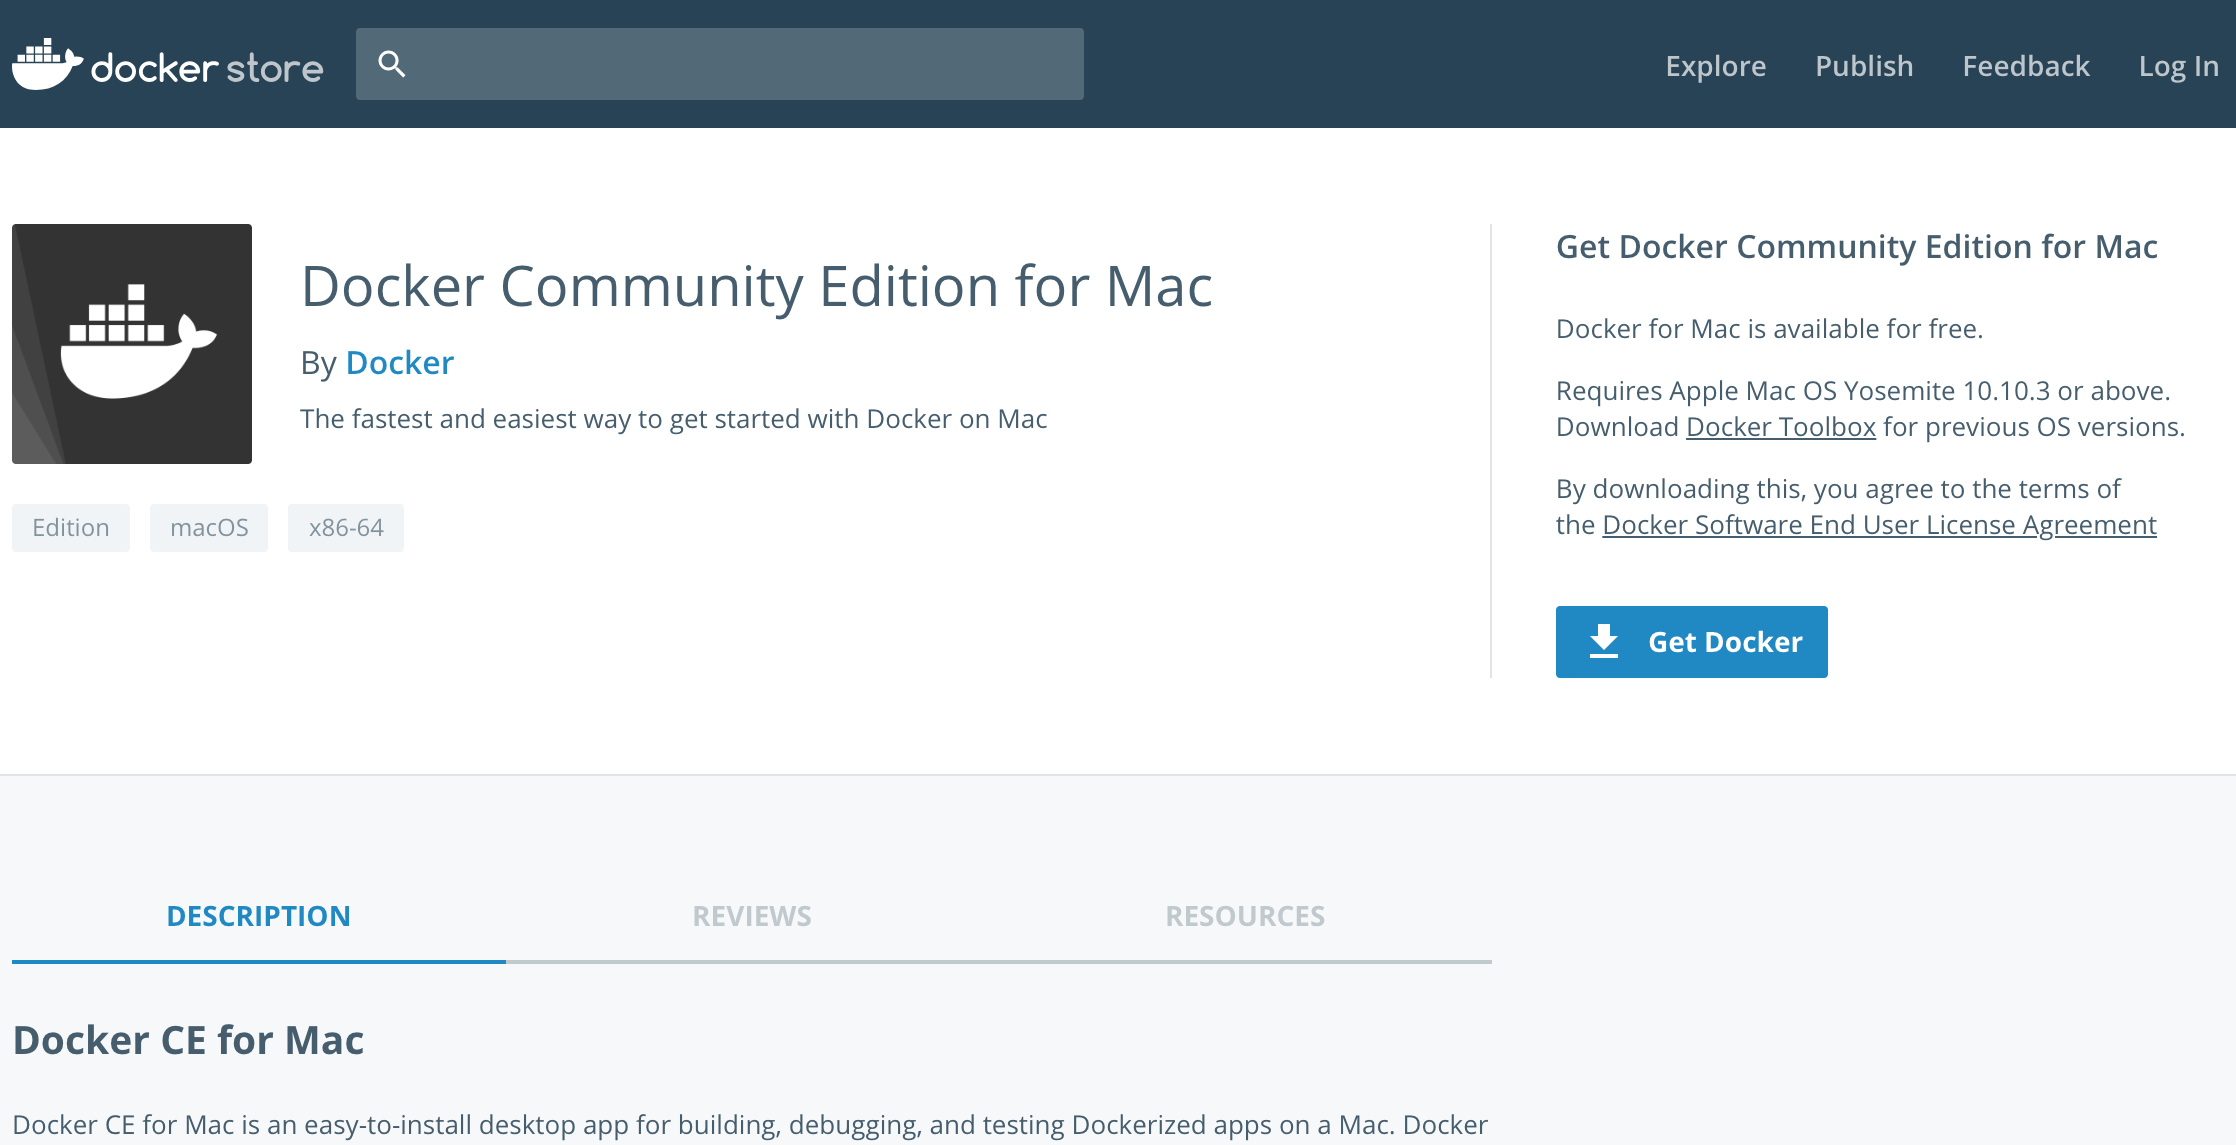The width and height of the screenshot is (2236, 1145).
Task: Click the 'Docker' publisher link under the title
Action: (399, 362)
